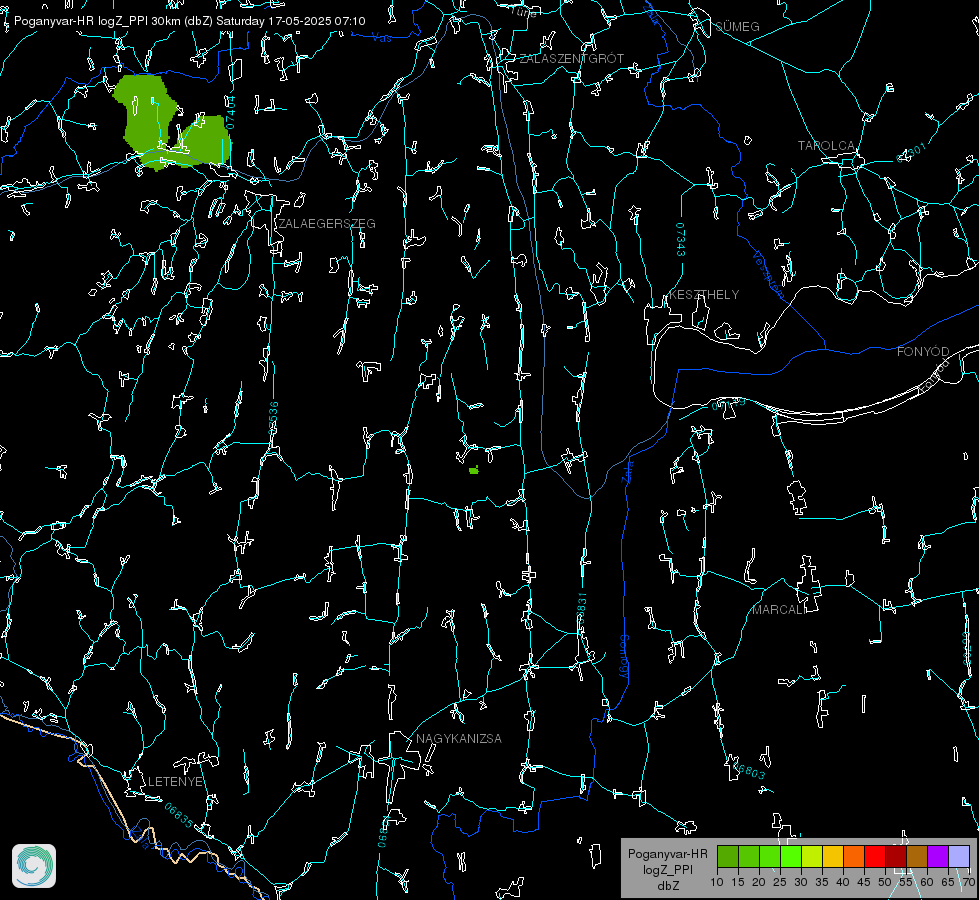The height and width of the screenshot is (900, 979).
Task: Click the LETENYE town label
Action: coord(175,781)
